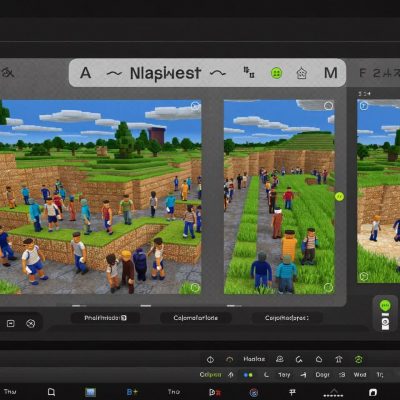Click the small icon before Wod

(x=342, y=375)
